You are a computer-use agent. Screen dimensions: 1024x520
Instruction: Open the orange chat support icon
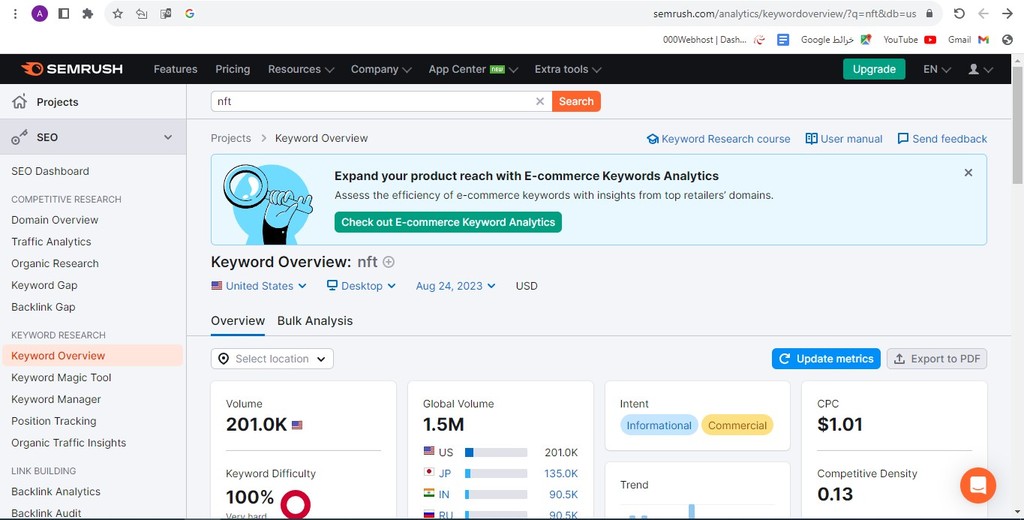978,485
